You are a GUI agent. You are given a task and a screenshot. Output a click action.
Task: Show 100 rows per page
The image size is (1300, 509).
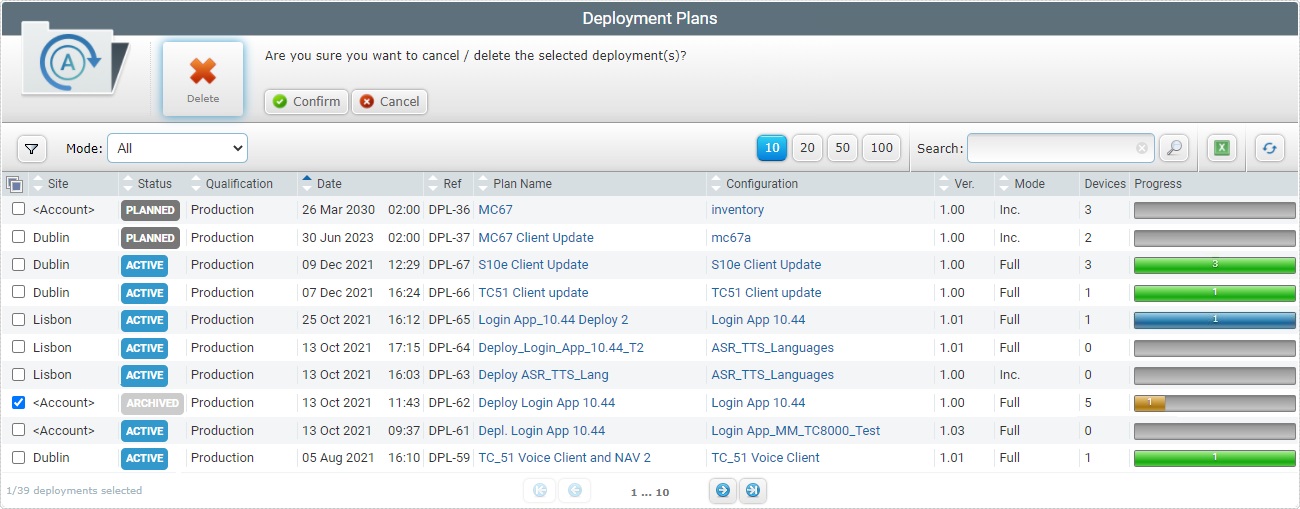(x=881, y=148)
